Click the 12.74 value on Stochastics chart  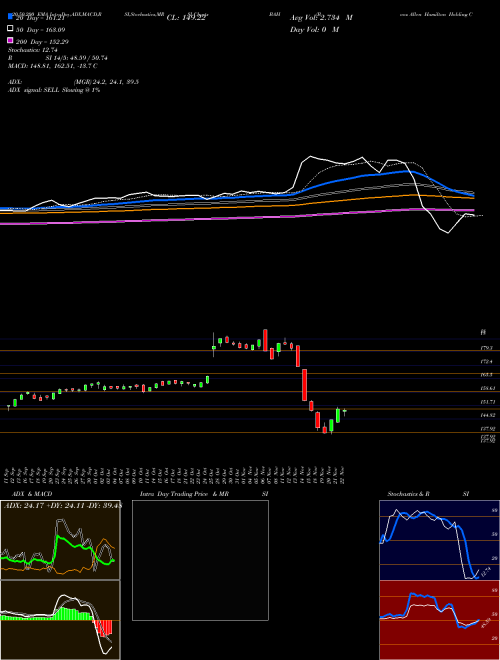point(487,572)
